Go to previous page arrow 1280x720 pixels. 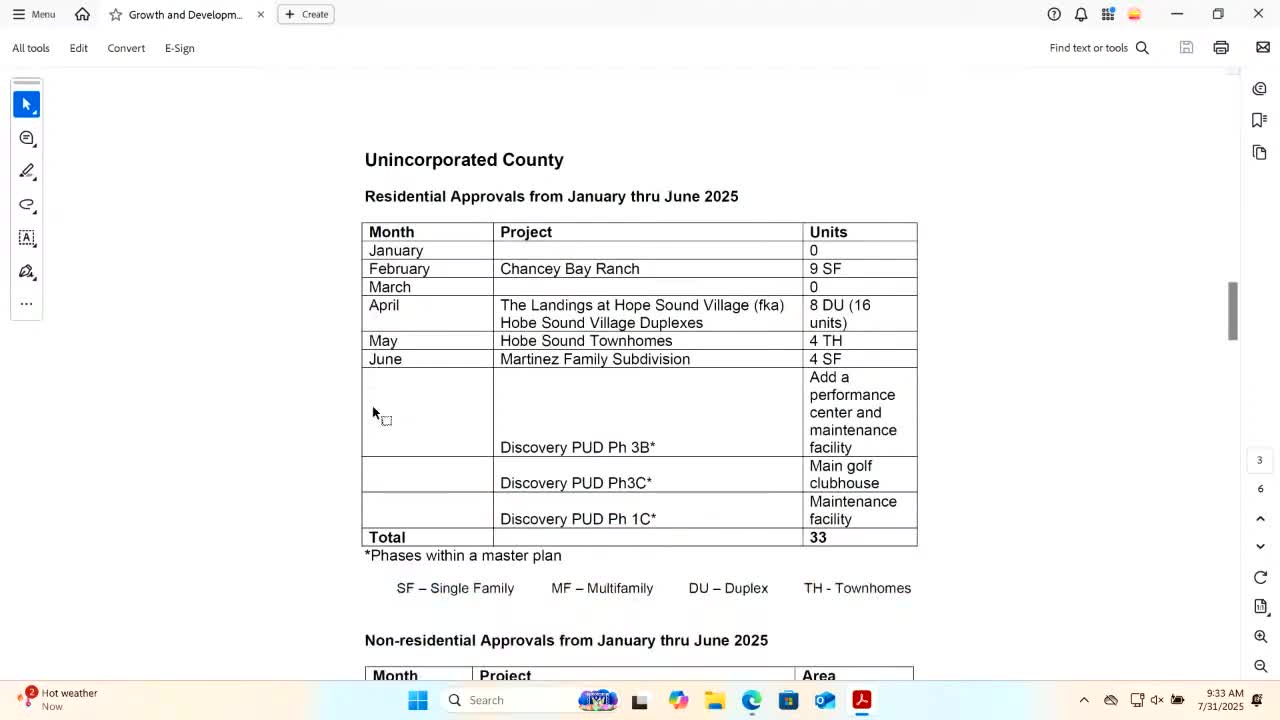click(1260, 519)
